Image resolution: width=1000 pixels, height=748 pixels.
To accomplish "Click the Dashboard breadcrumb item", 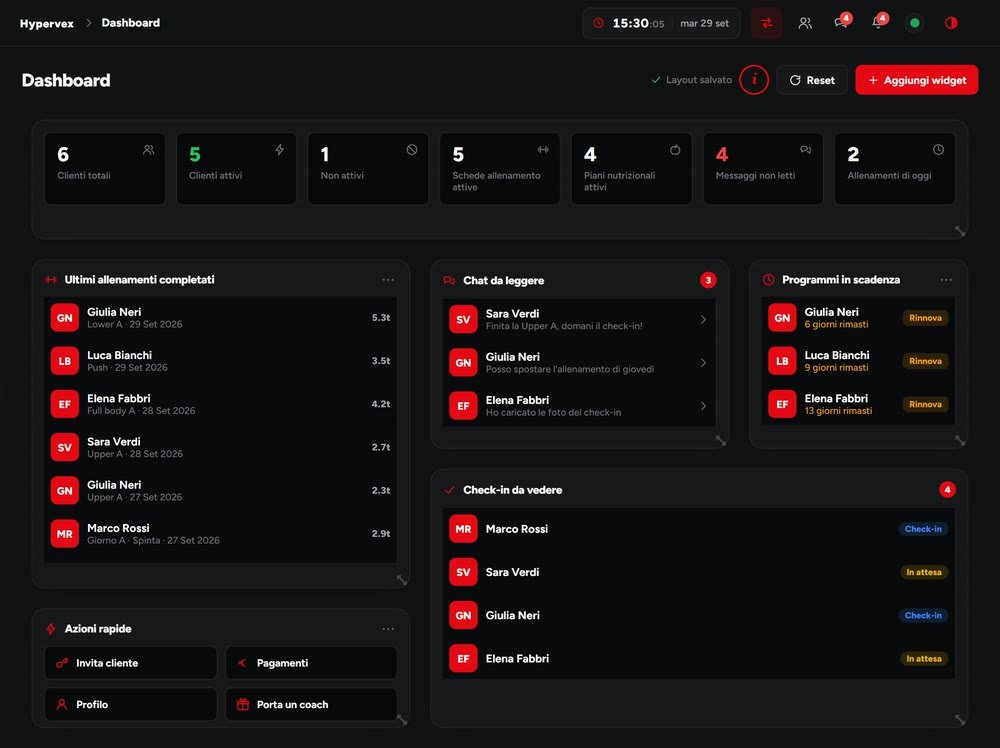I will click(x=131, y=23).
